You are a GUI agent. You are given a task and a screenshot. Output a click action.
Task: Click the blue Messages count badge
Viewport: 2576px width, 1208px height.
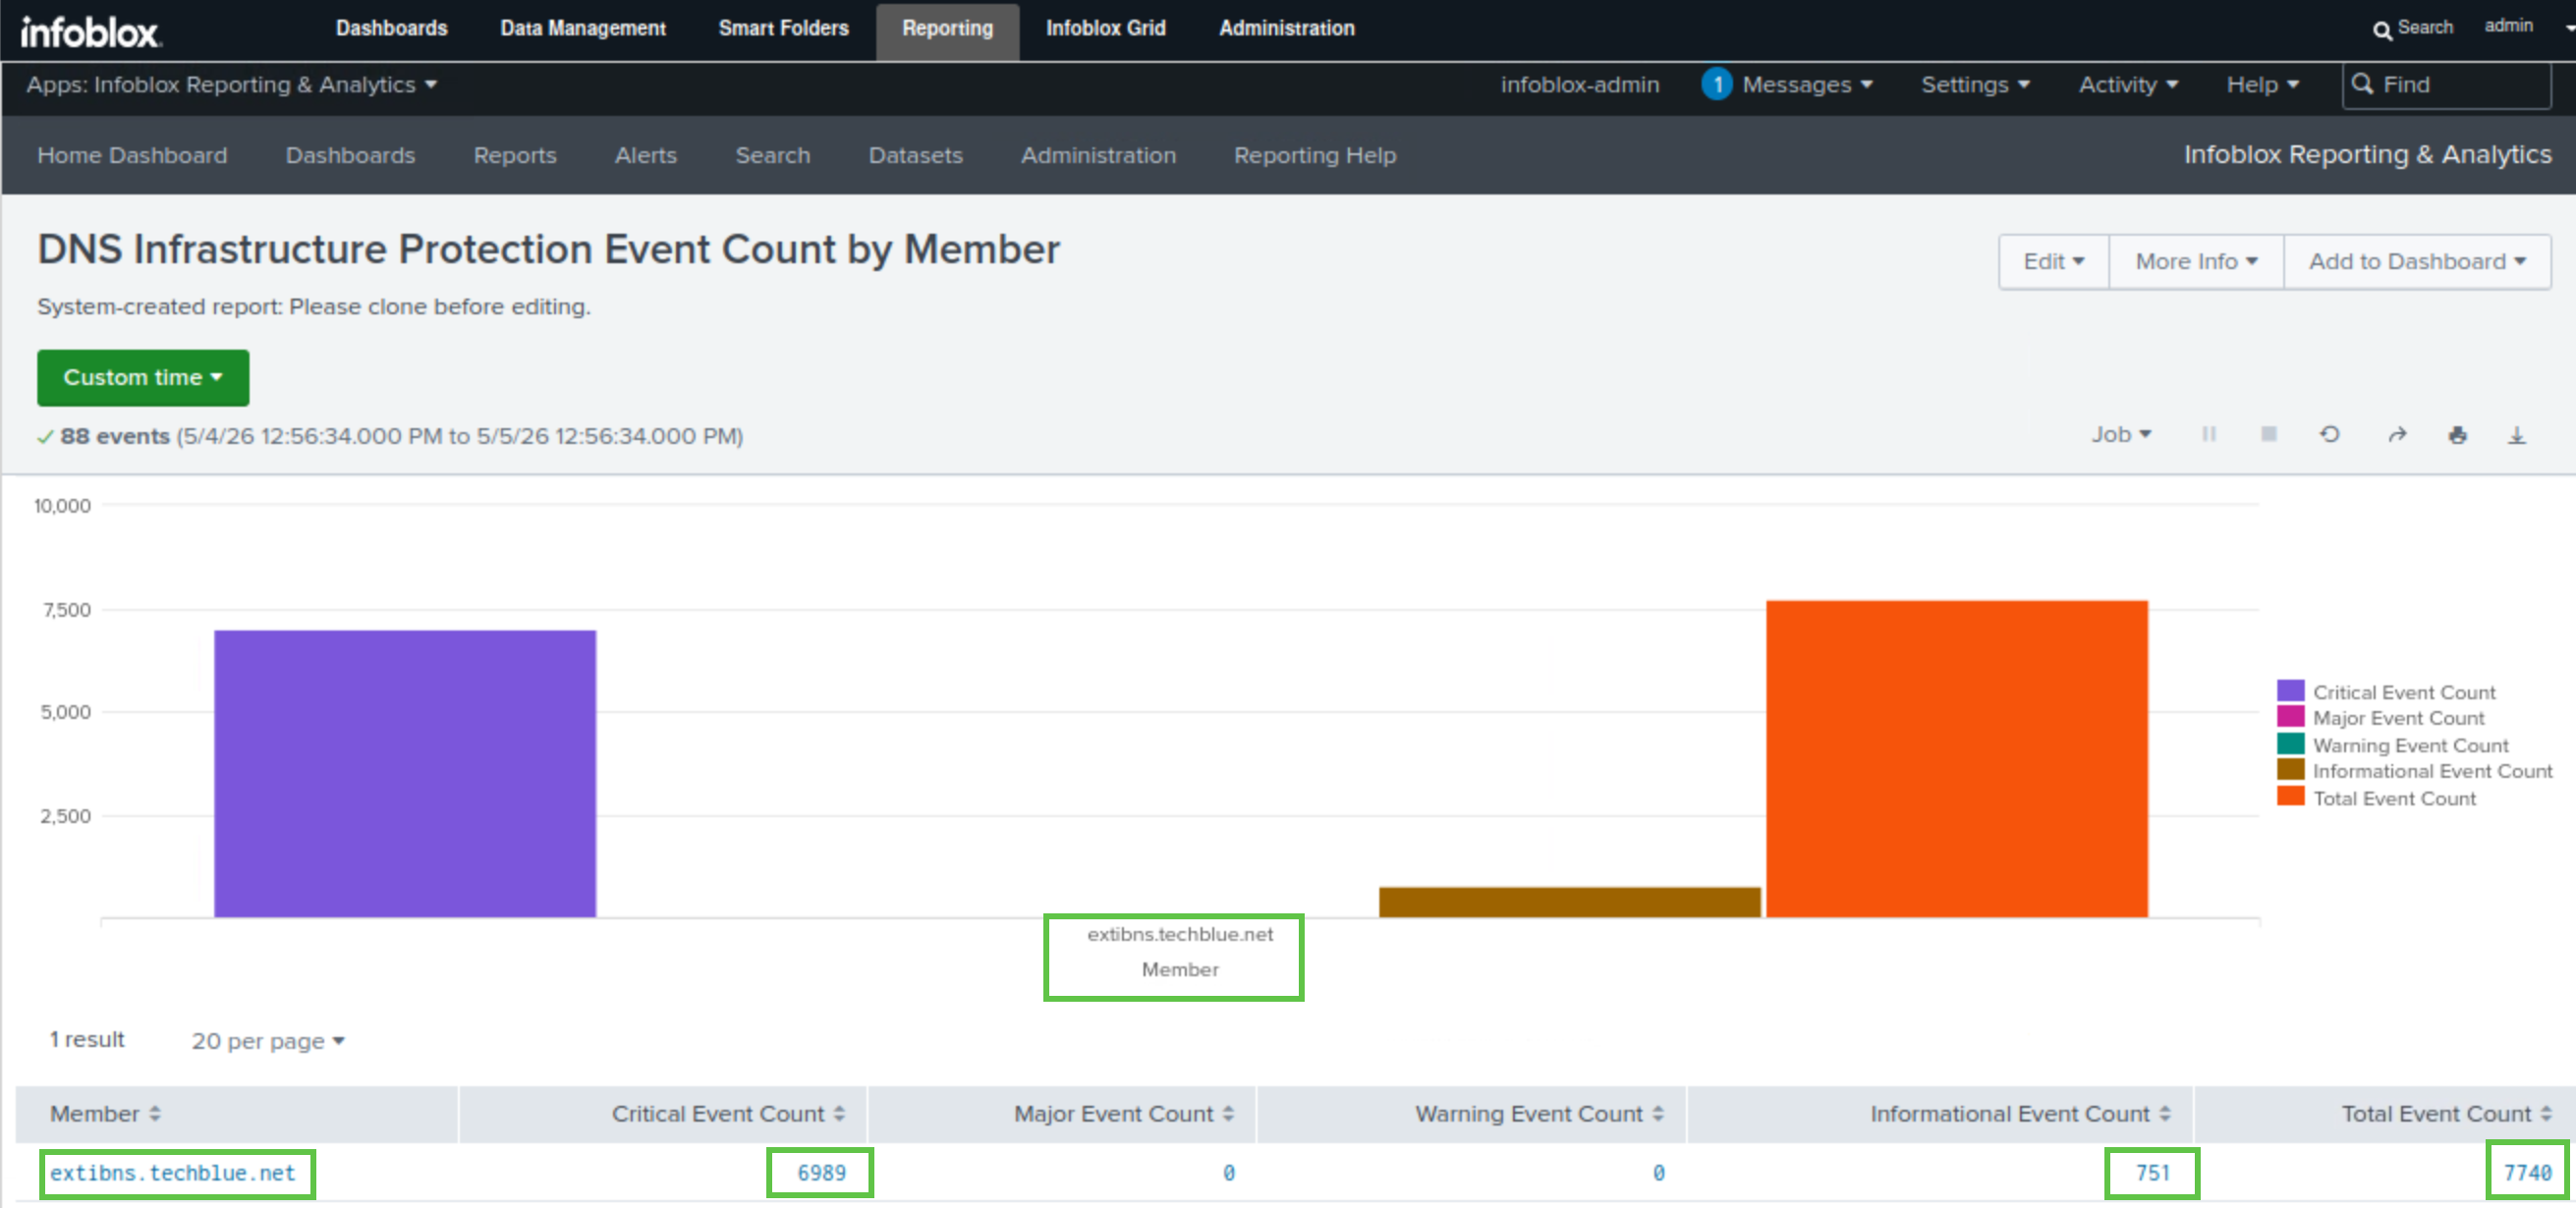click(1716, 84)
